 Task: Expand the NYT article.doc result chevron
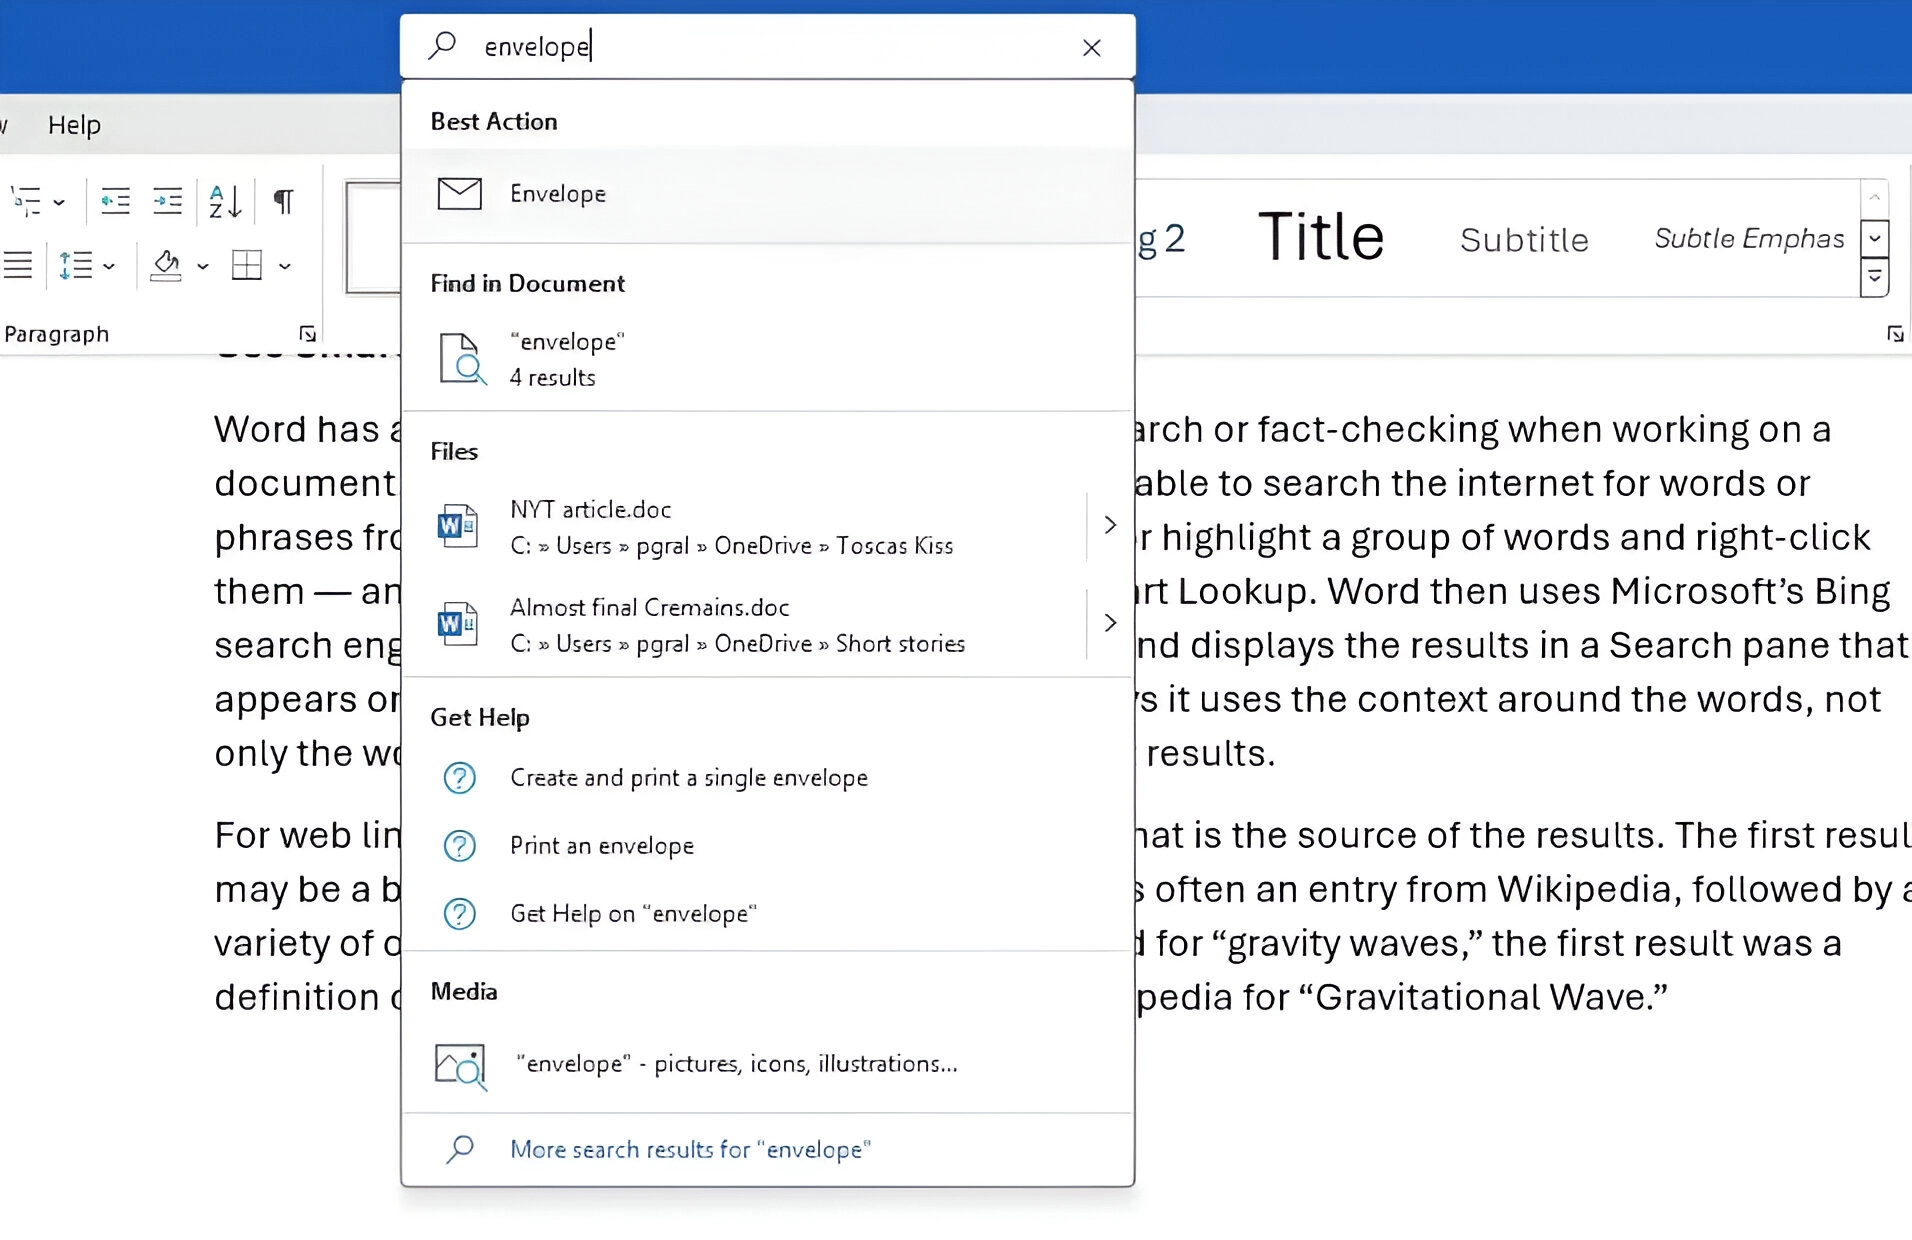1109,524
